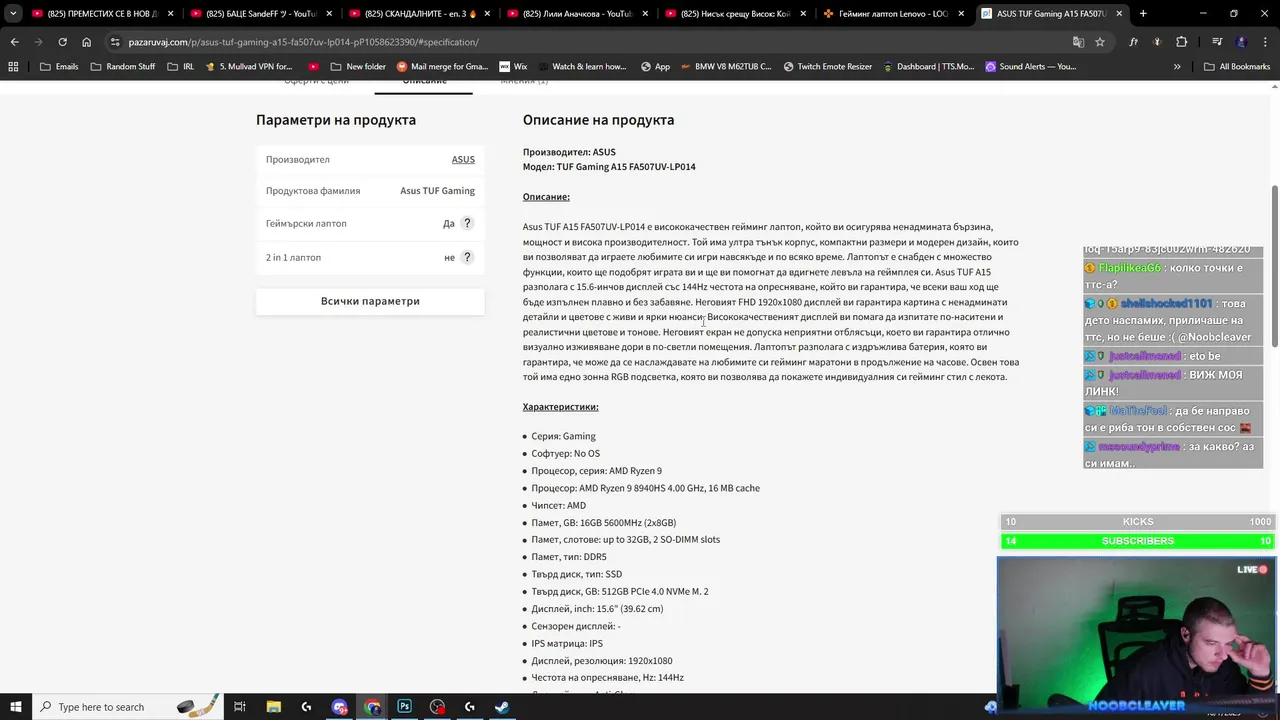Click the Софтуер: No OS spec line
This screenshot has width=1280, height=720.
[565, 454]
